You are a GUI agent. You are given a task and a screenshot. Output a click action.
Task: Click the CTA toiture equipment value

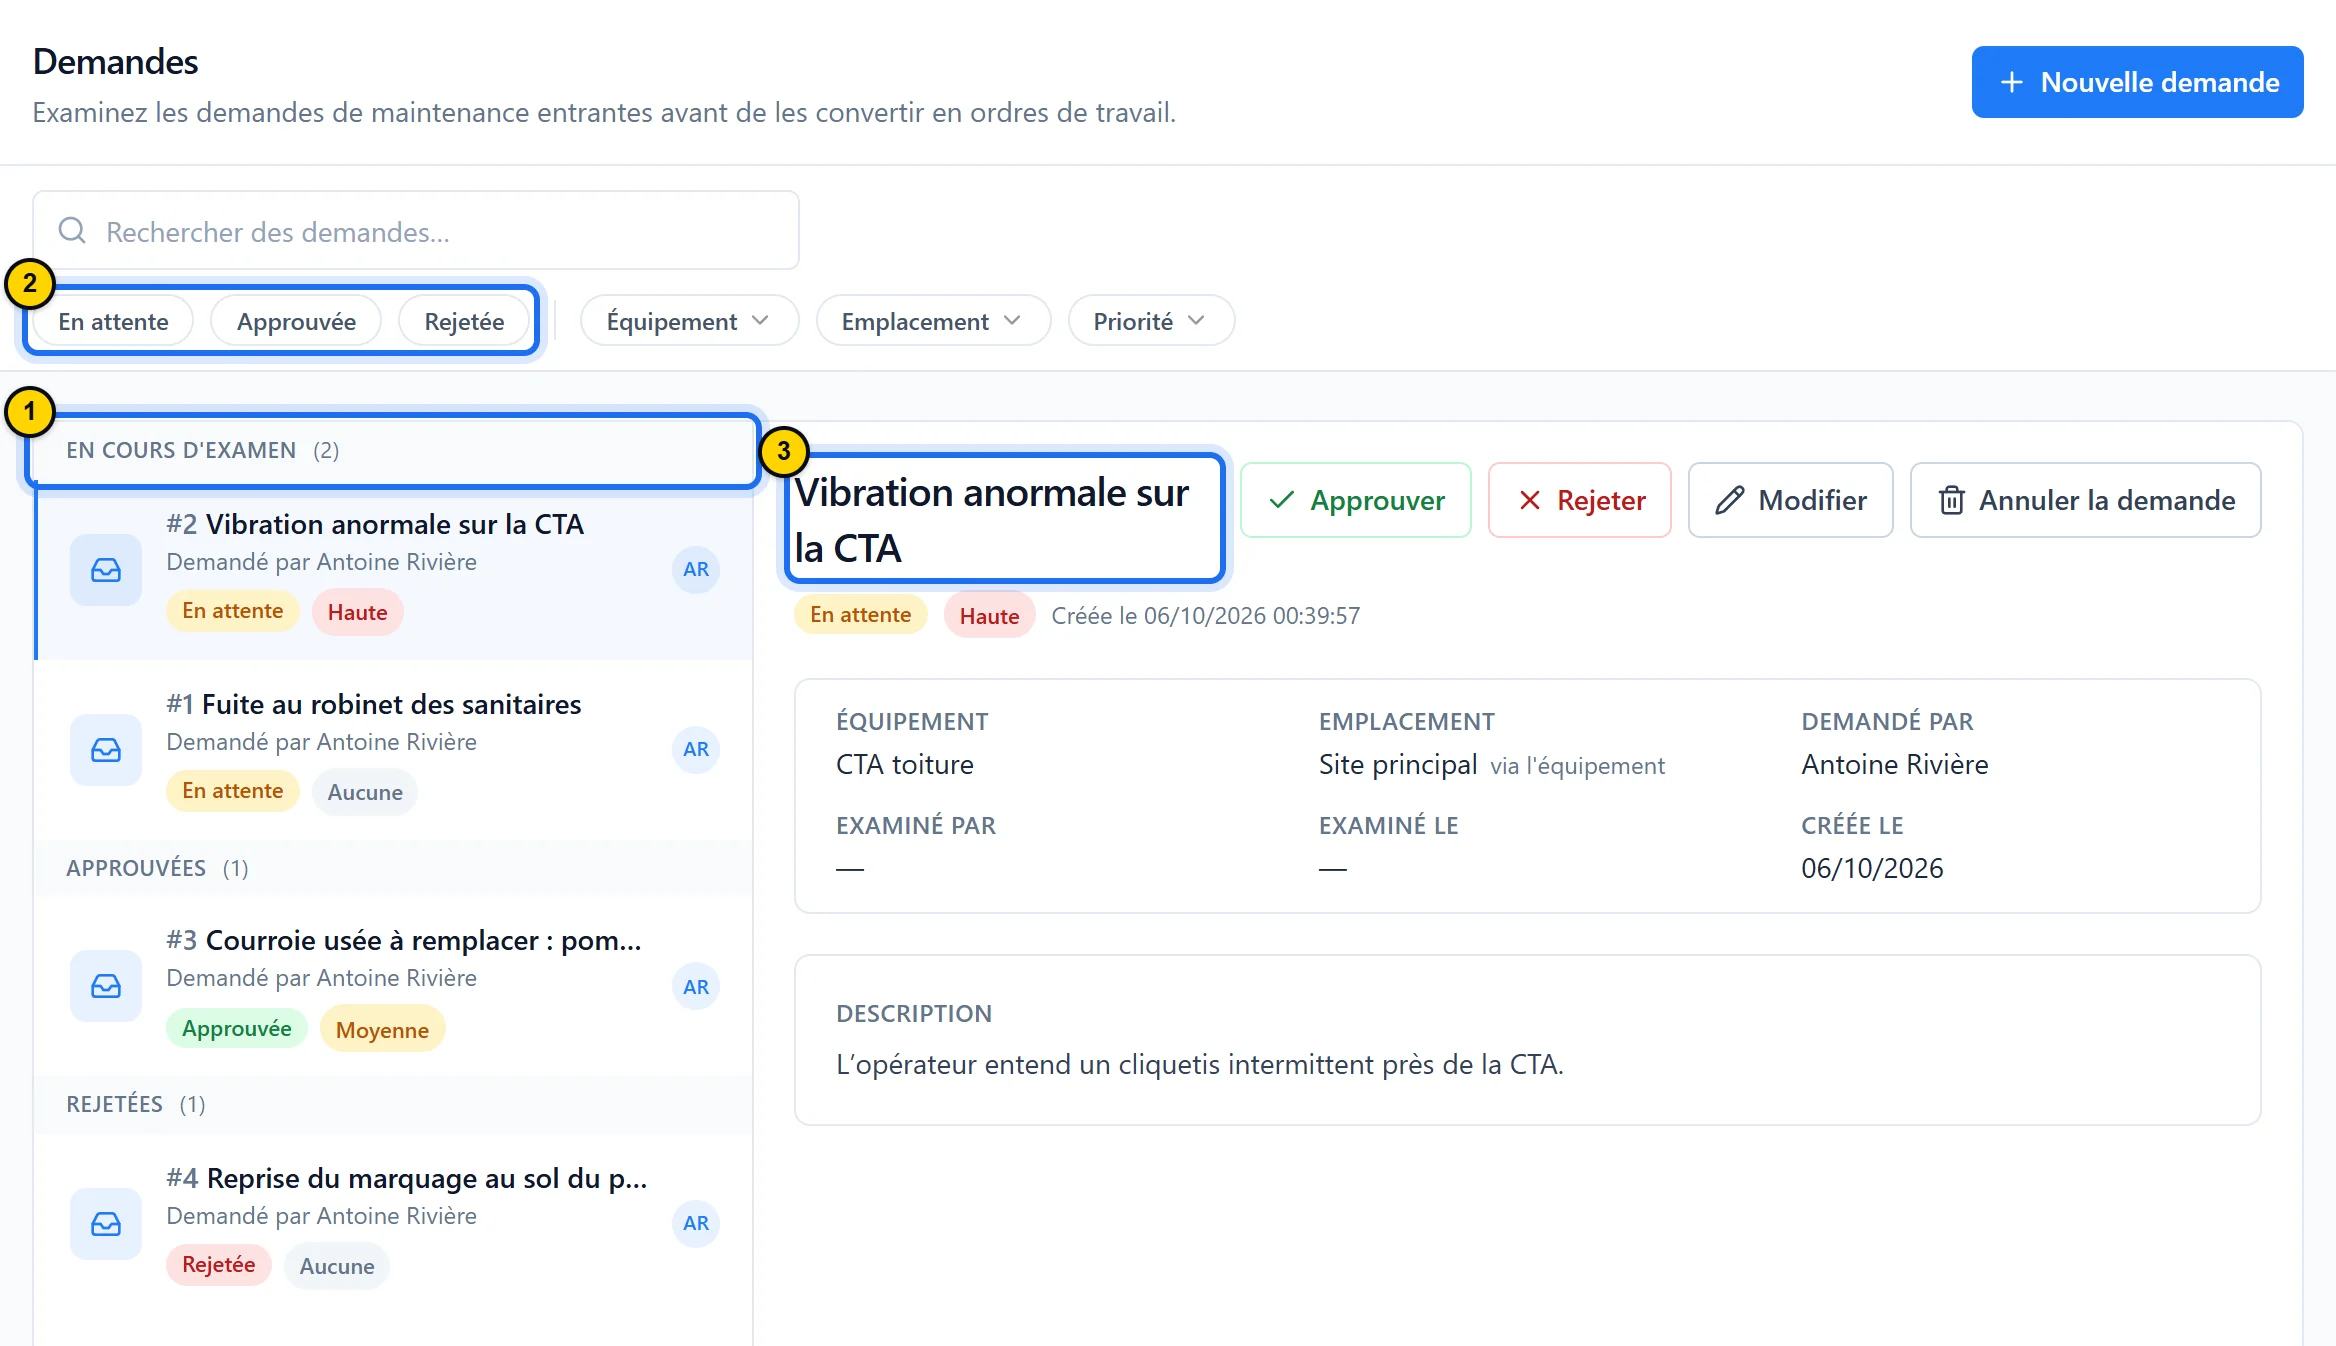905,765
